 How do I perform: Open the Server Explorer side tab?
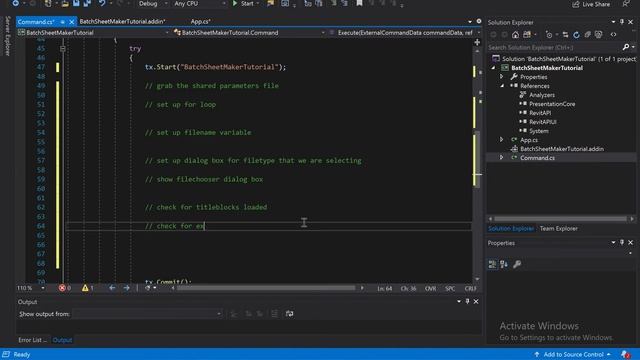7,36
